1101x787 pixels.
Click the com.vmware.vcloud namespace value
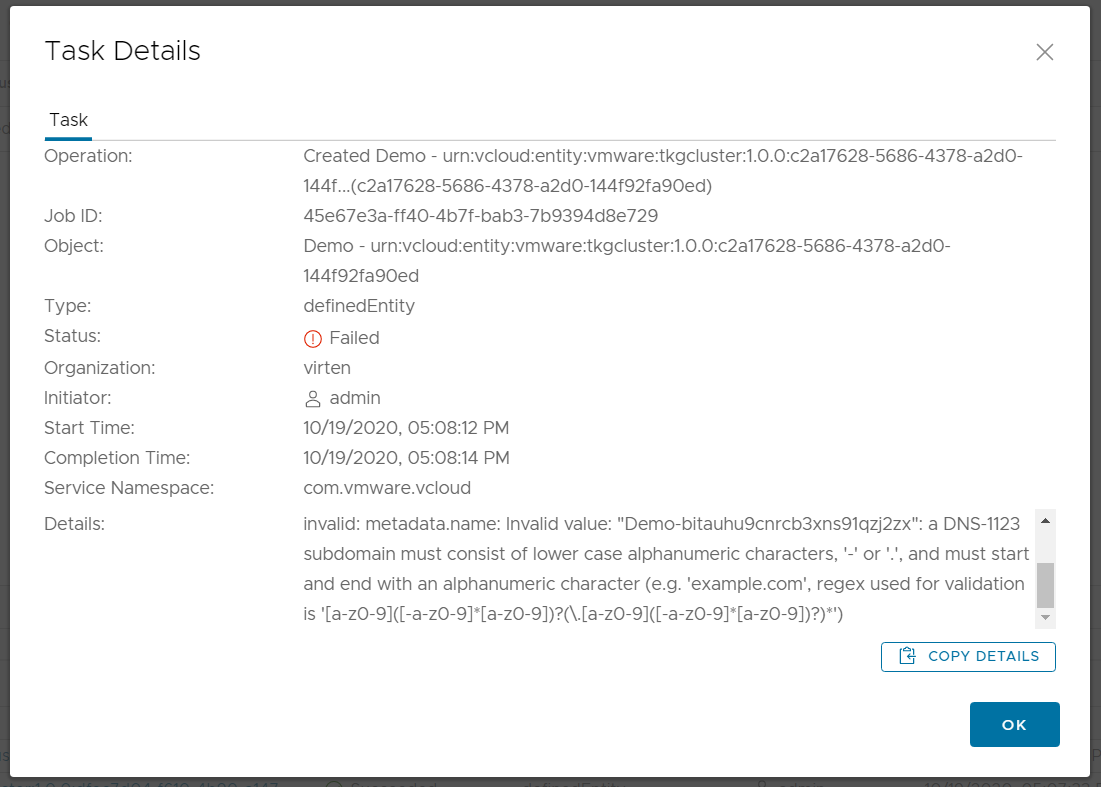387,488
